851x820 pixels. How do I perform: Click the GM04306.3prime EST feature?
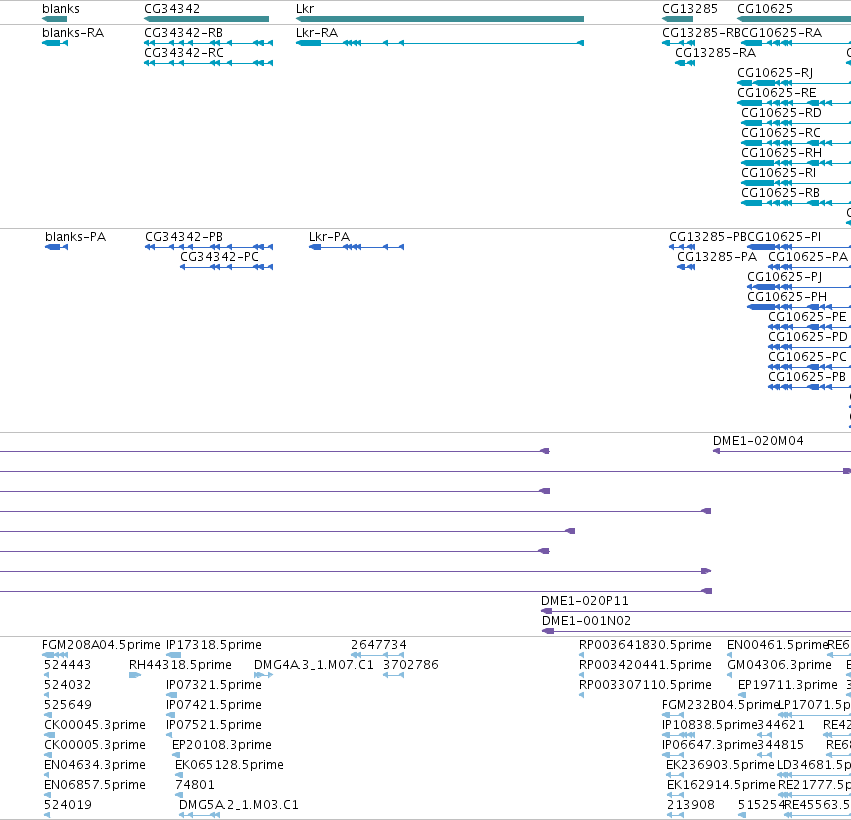pyautogui.click(x=730, y=675)
